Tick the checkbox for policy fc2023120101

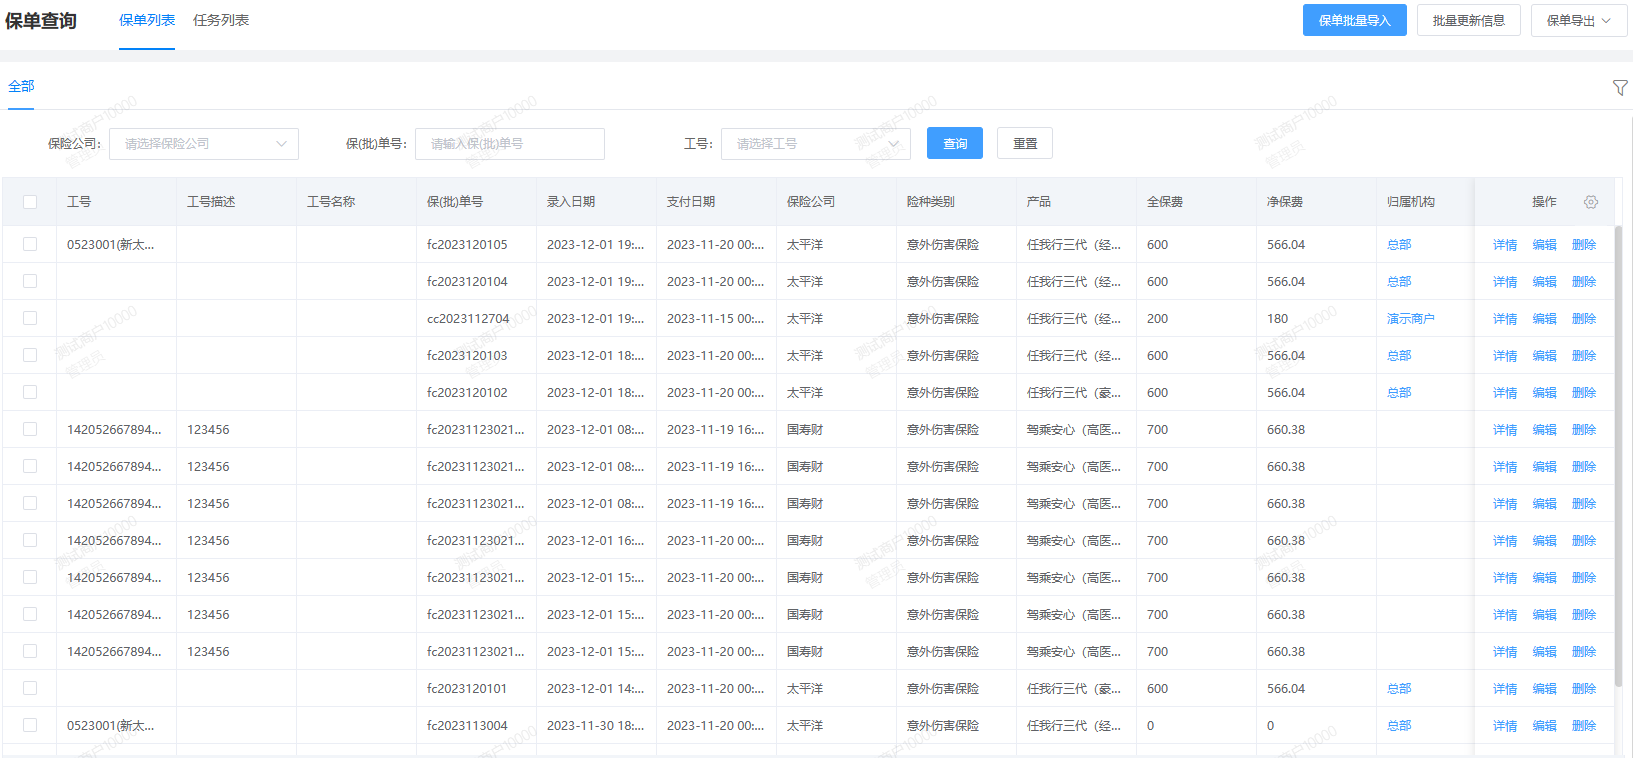coord(30,688)
